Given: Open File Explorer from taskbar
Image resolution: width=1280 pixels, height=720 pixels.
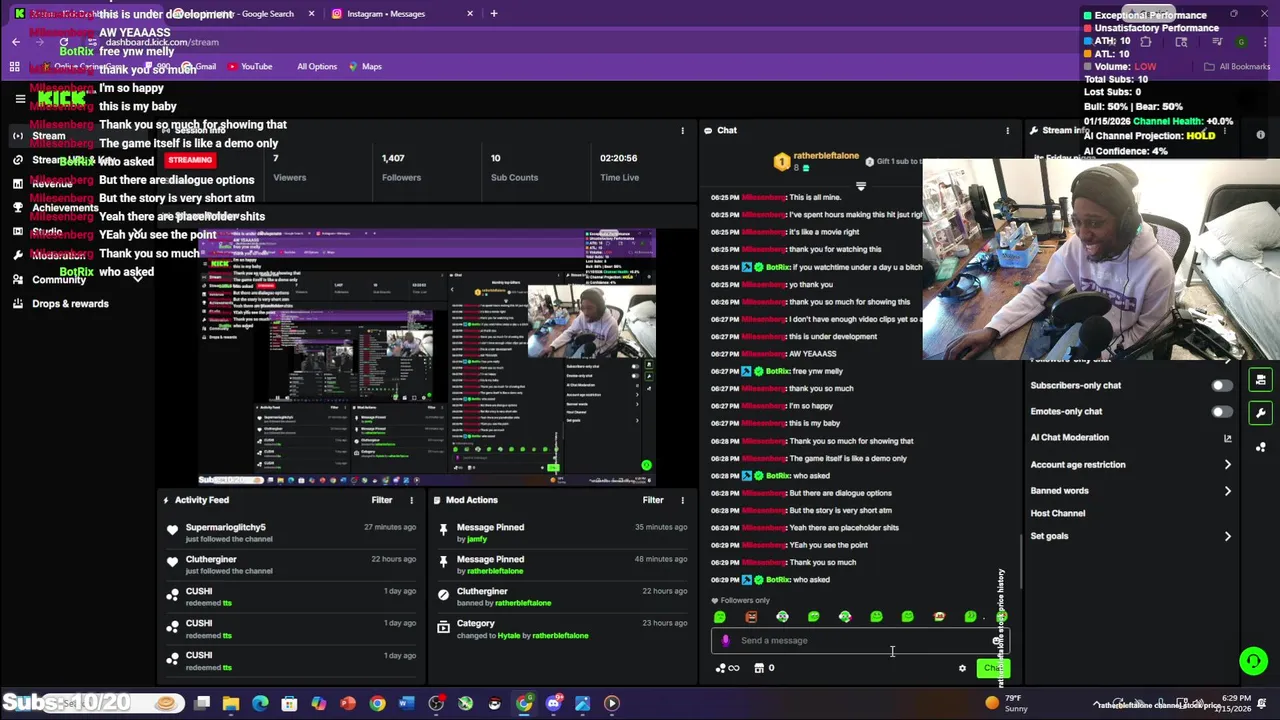Looking at the screenshot, I should pyautogui.click(x=231, y=703).
